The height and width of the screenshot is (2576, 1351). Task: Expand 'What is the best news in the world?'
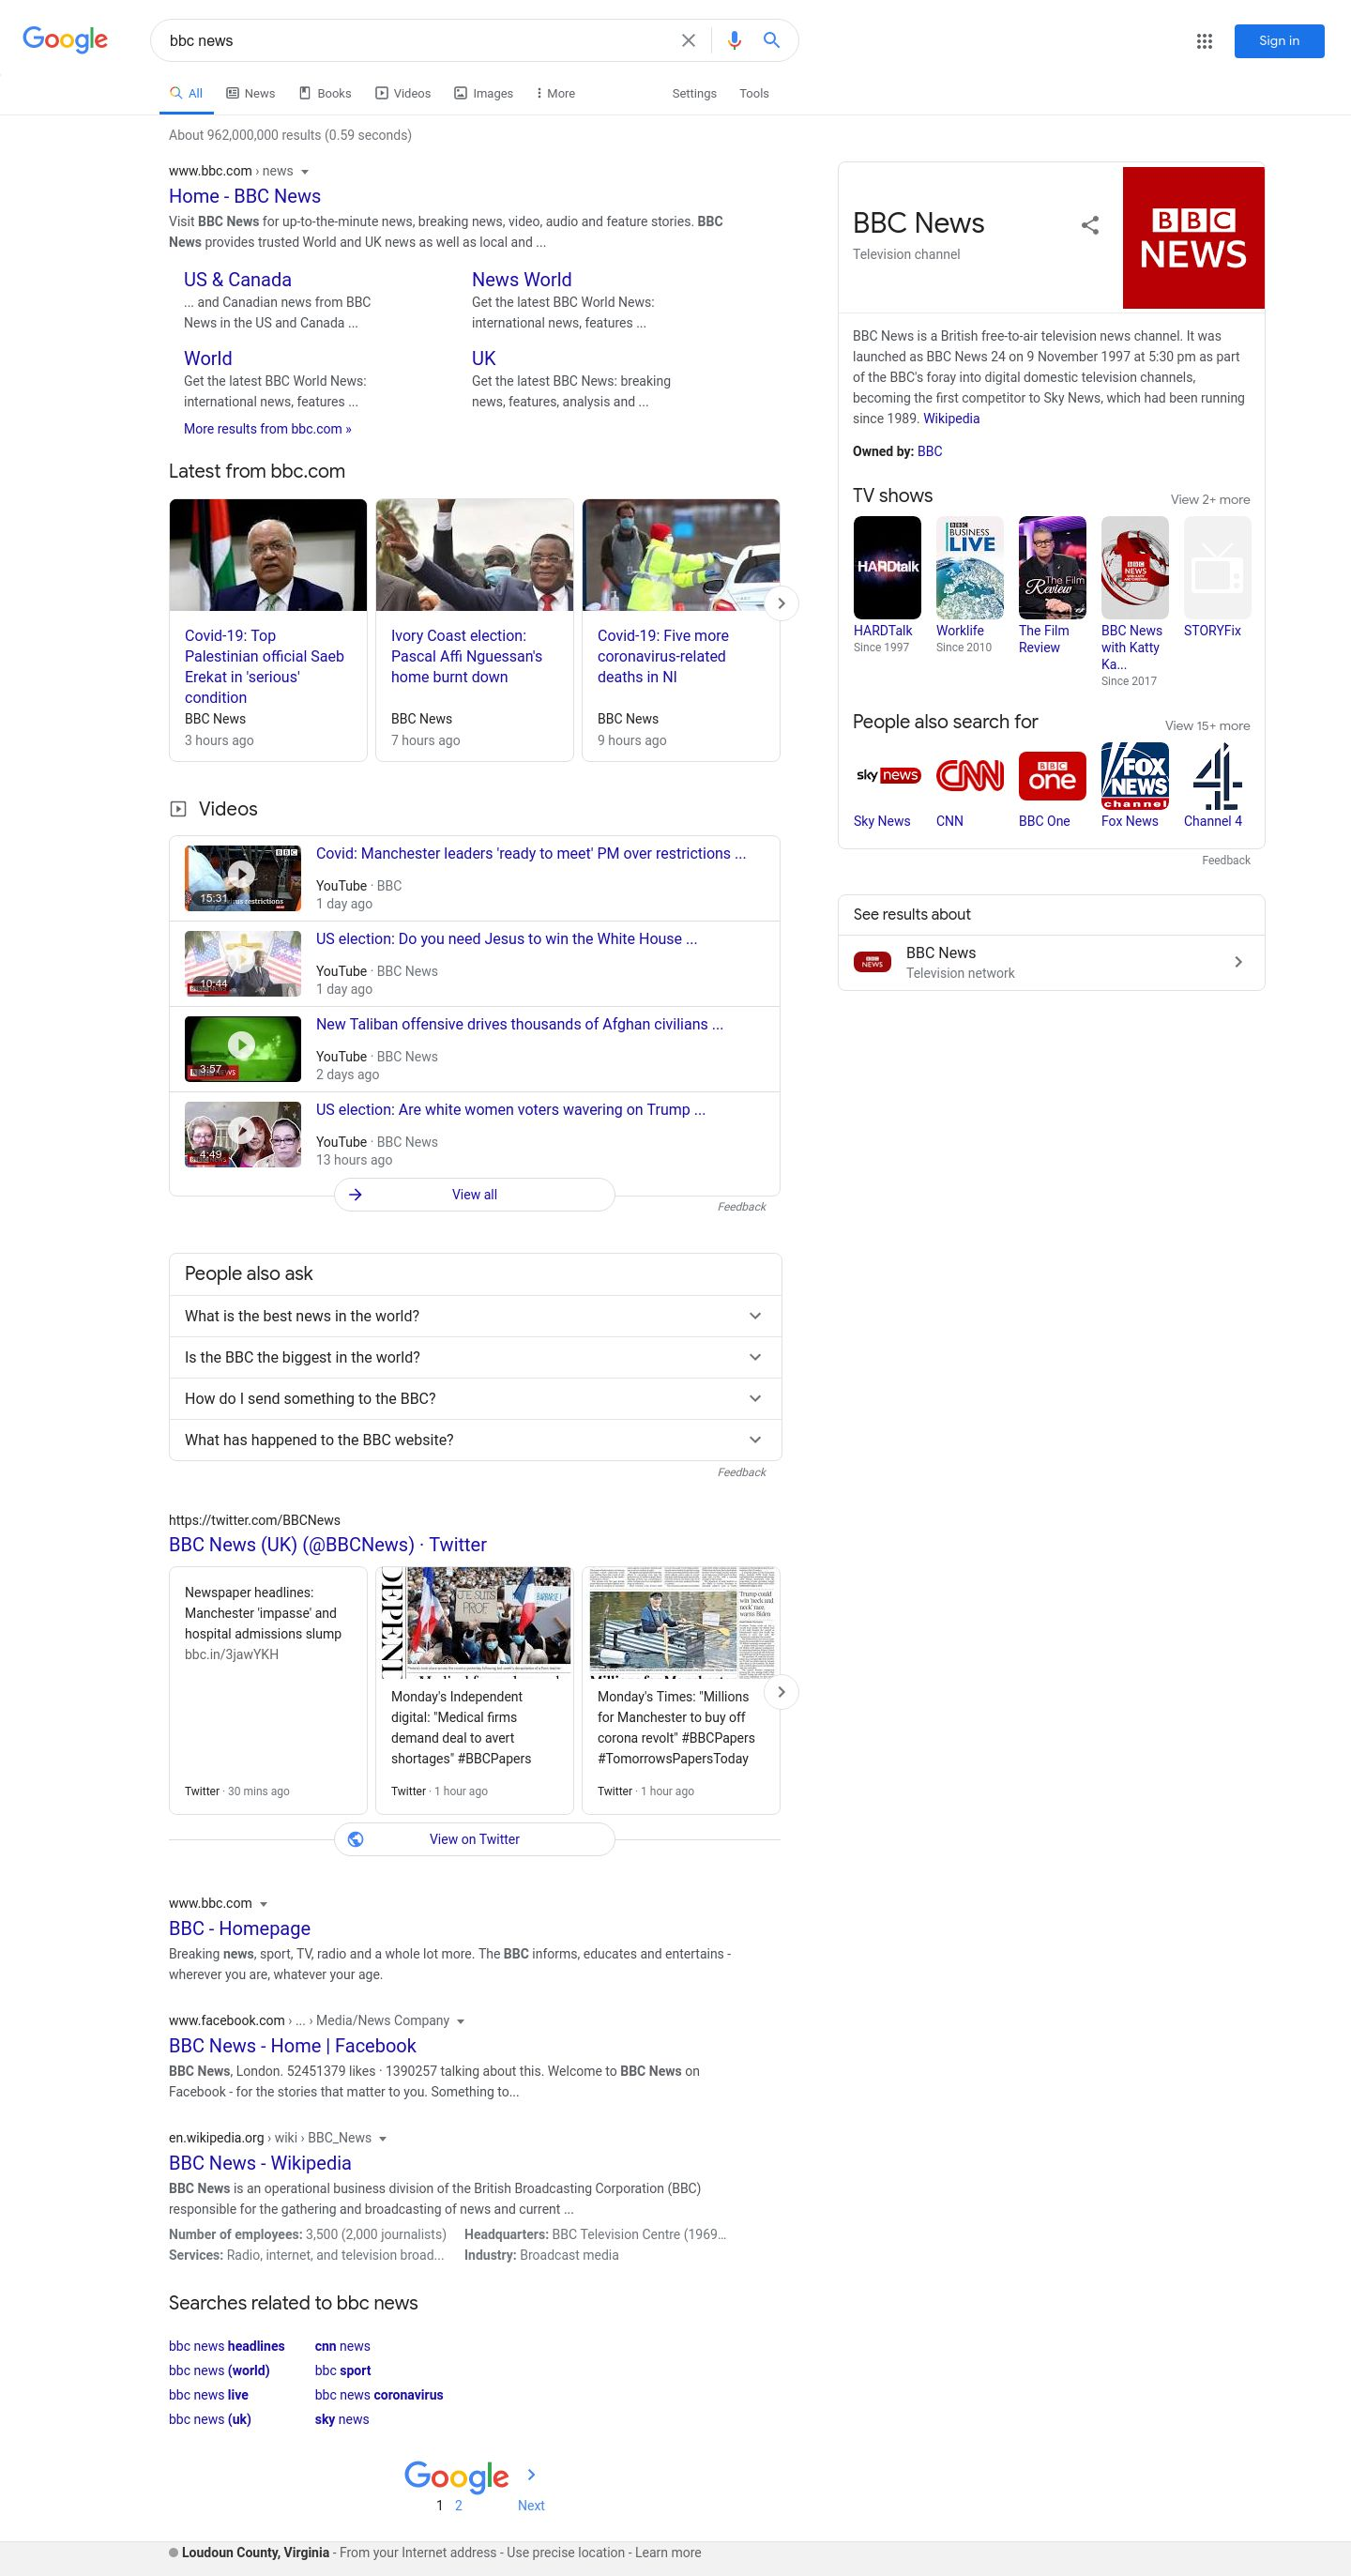click(x=475, y=1316)
